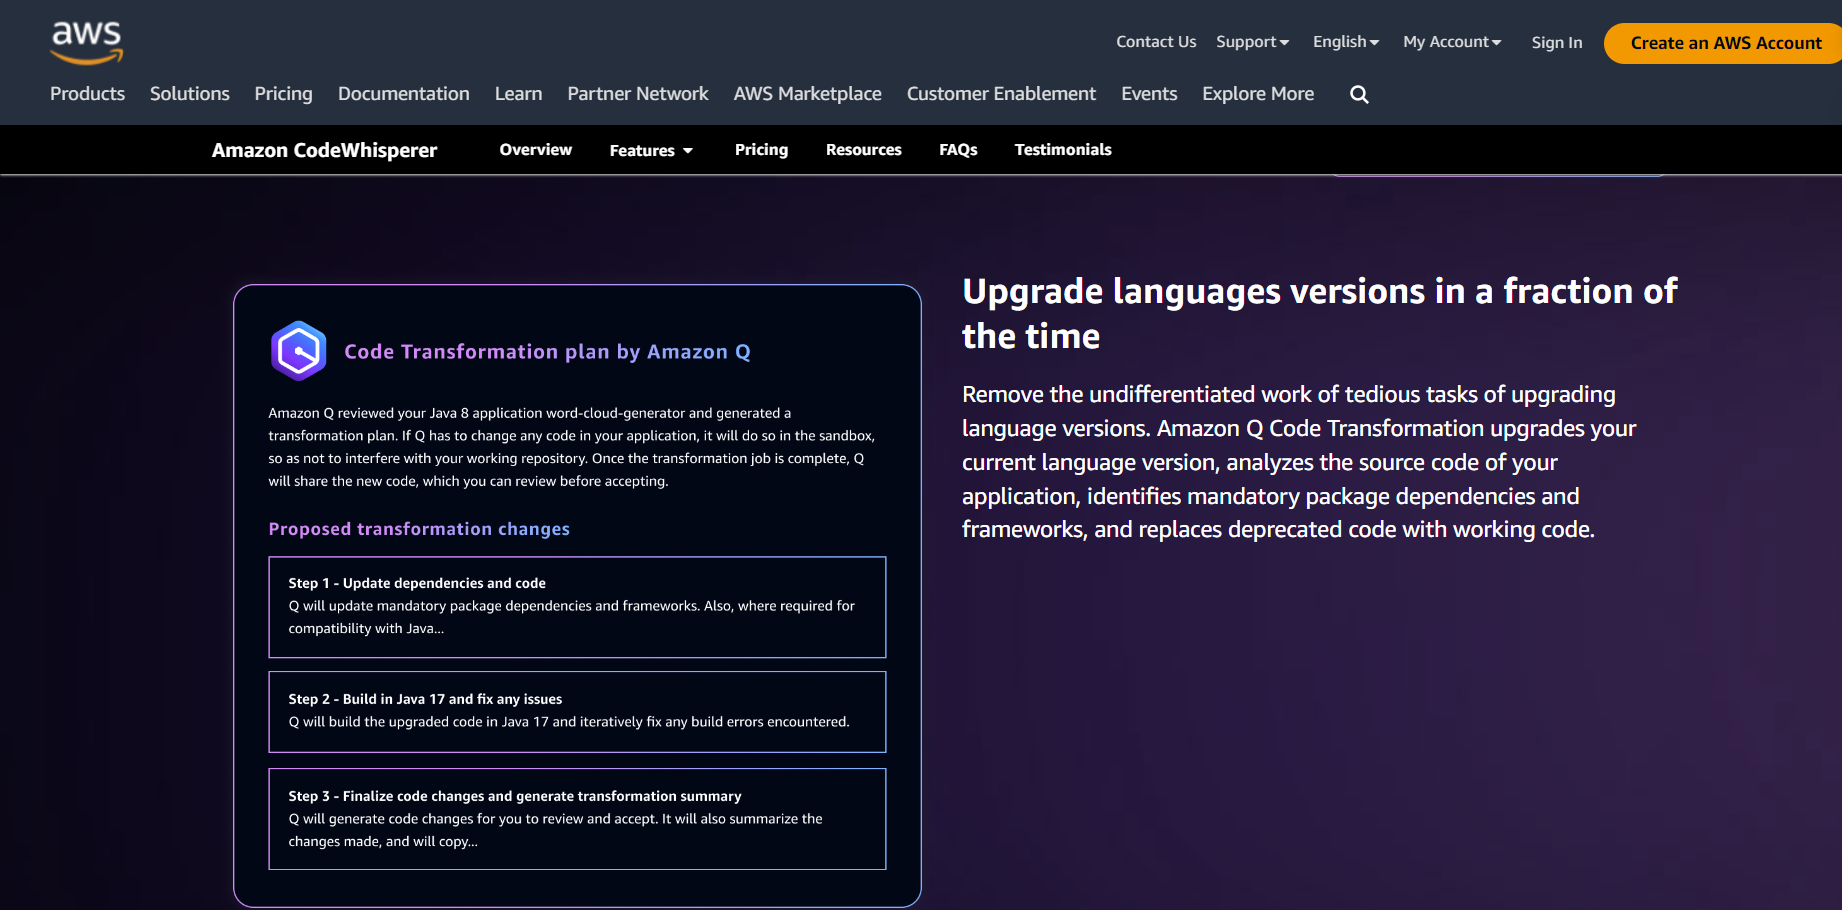Open the Learn menu
The width and height of the screenshot is (1842, 910).
click(518, 94)
